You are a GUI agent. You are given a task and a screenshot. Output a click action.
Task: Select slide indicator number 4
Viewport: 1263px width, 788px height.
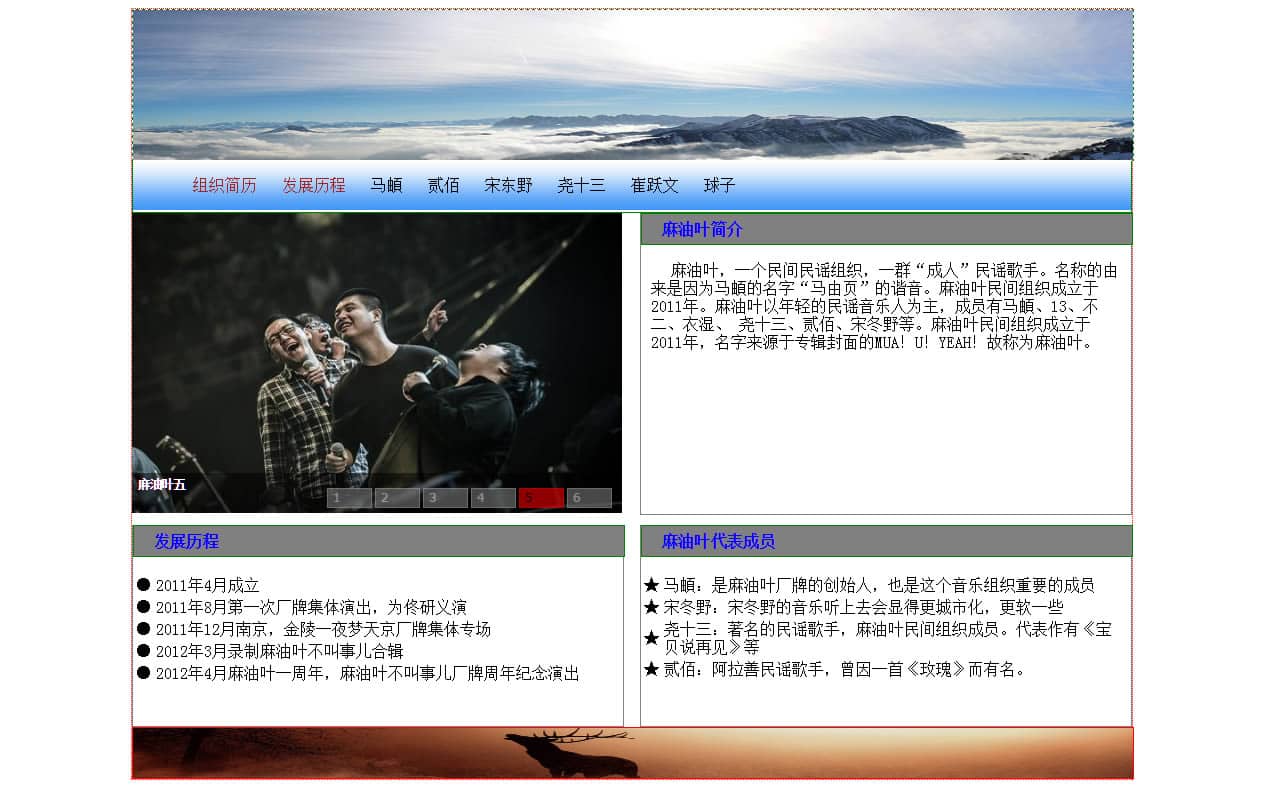pyautogui.click(x=493, y=498)
